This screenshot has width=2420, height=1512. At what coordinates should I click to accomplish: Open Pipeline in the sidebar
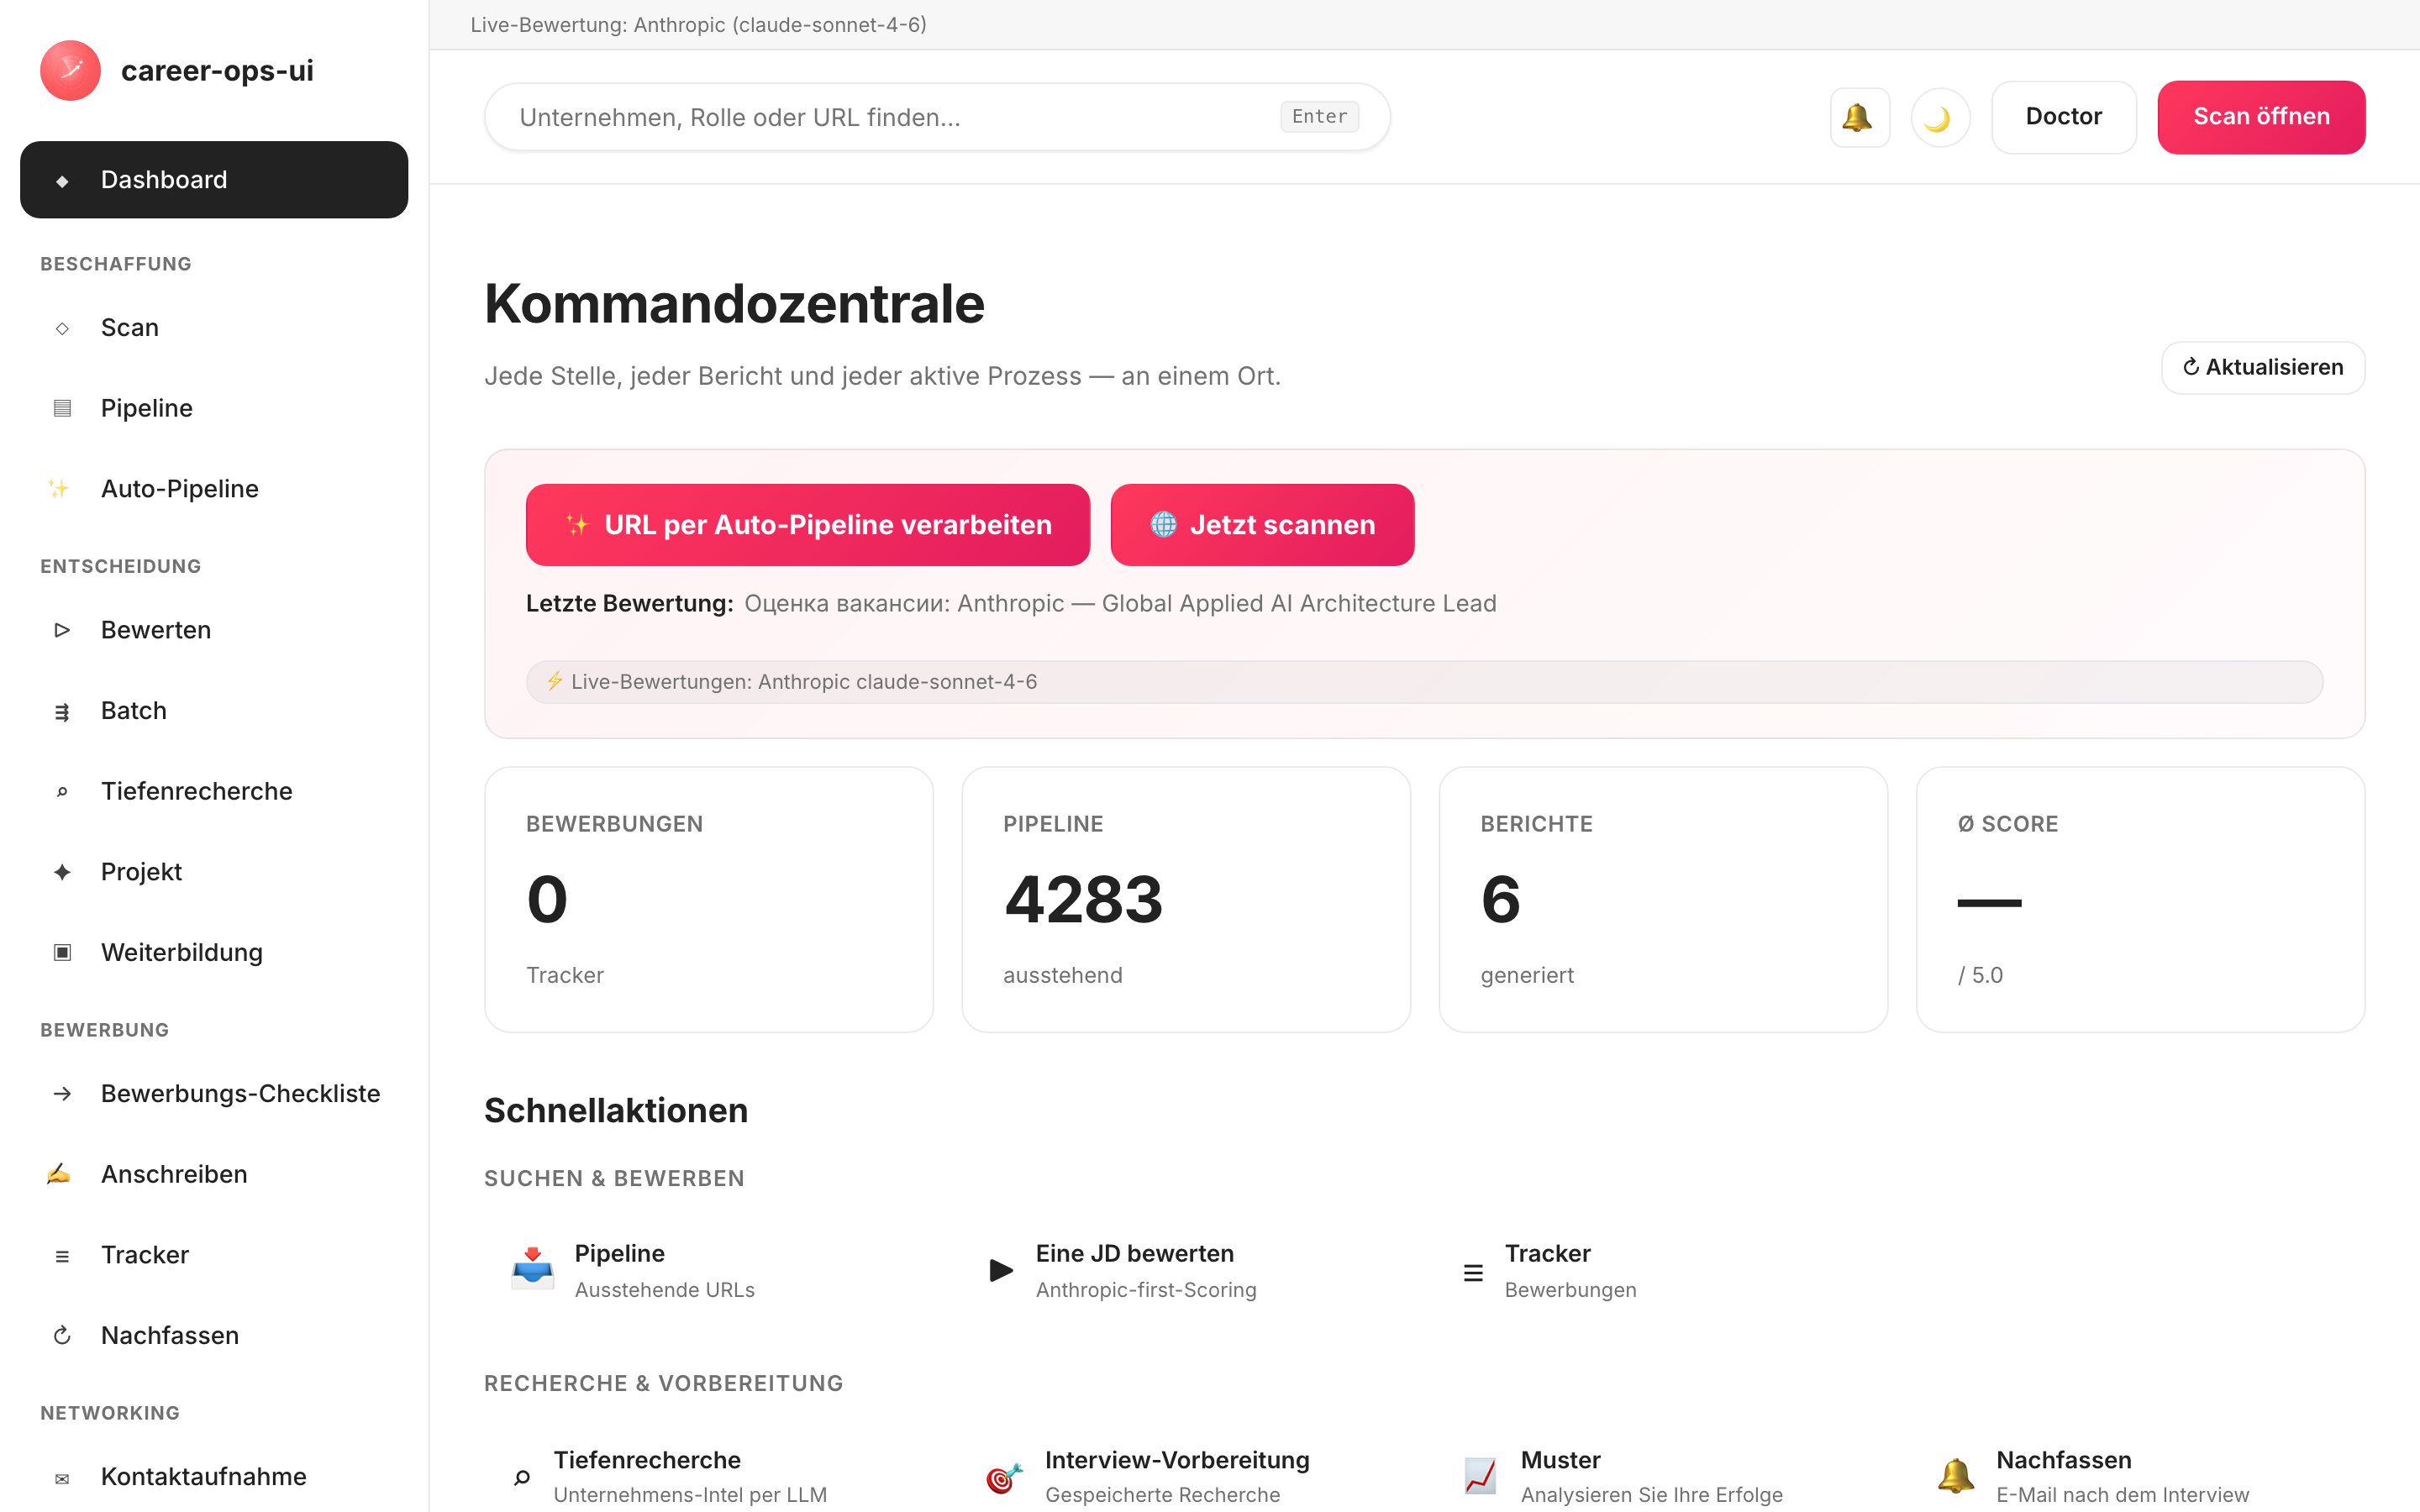tap(214, 408)
